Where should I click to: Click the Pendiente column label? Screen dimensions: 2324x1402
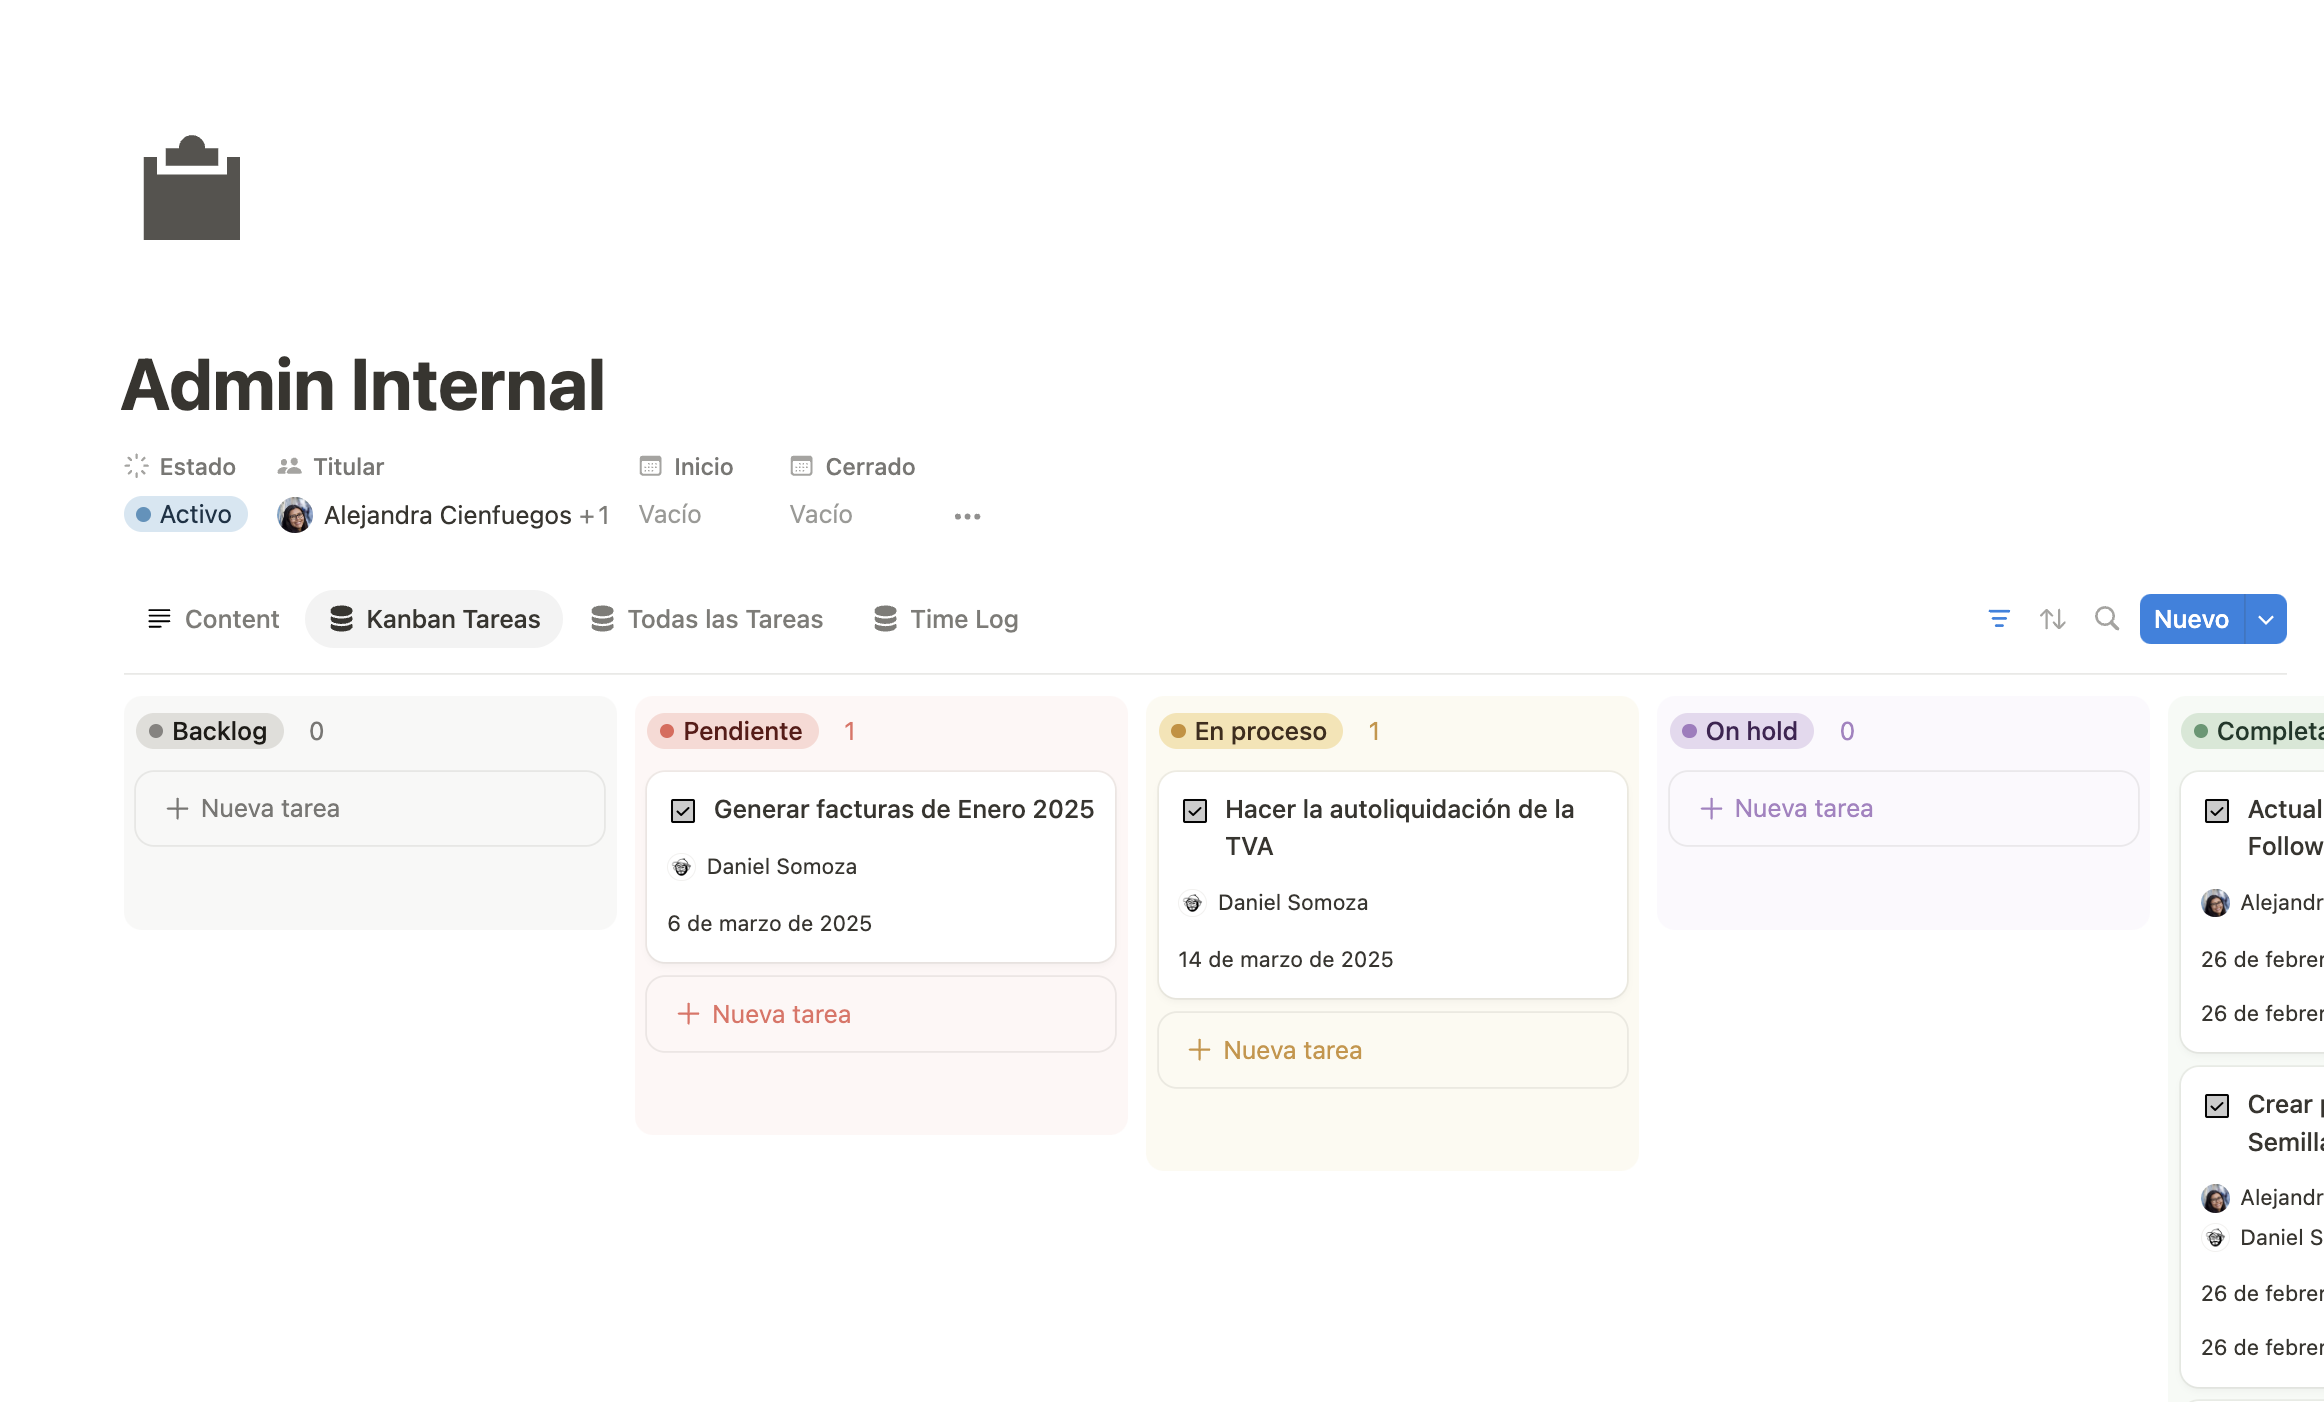[732, 731]
